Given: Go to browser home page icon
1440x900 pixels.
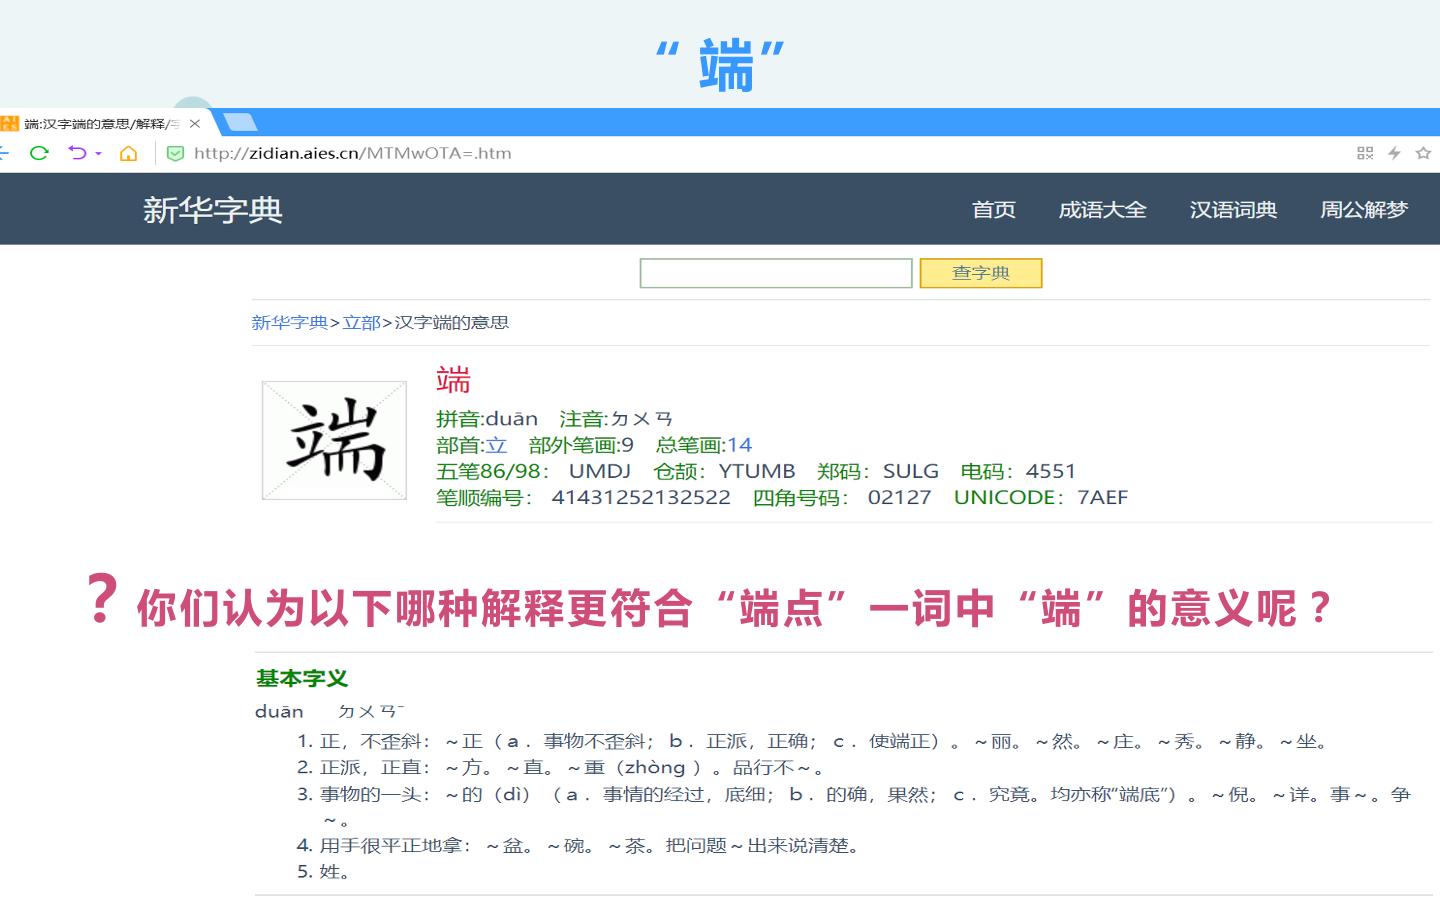Looking at the screenshot, I should pyautogui.click(x=128, y=153).
